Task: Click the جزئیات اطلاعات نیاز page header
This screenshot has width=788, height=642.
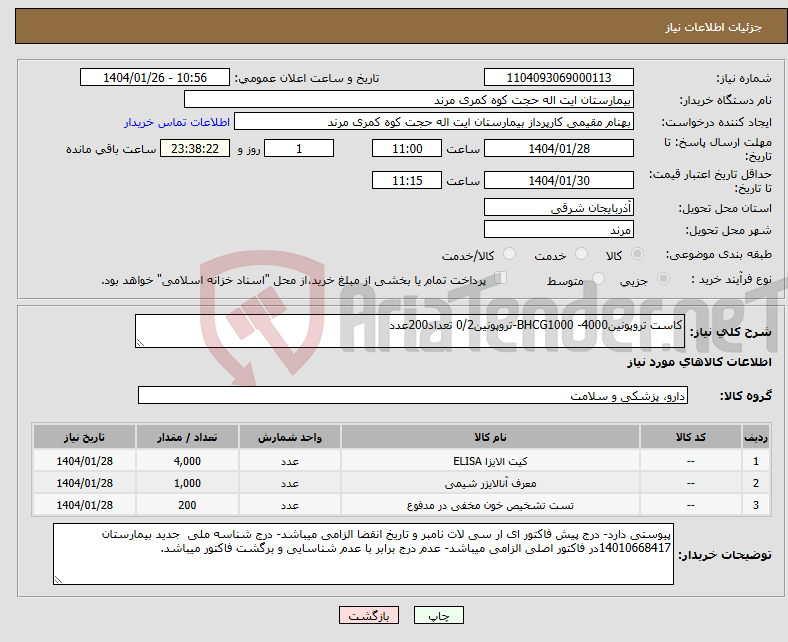Action: [x=714, y=27]
